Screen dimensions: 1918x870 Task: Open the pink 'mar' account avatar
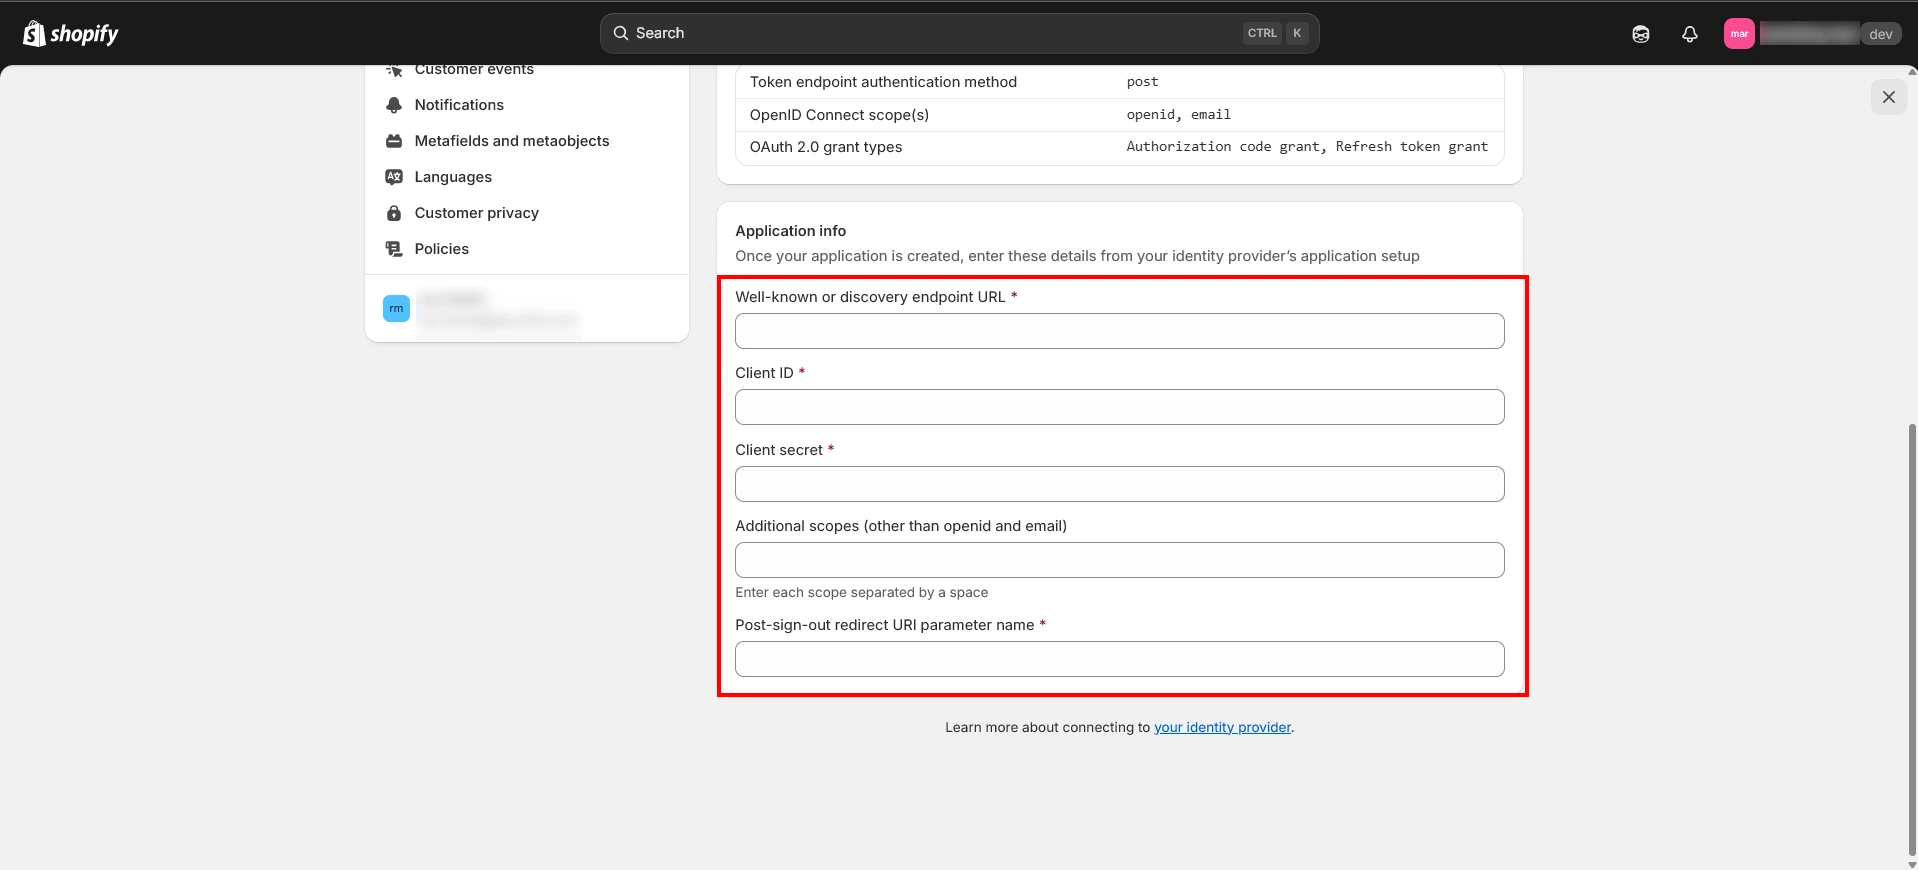click(x=1739, y=34)
